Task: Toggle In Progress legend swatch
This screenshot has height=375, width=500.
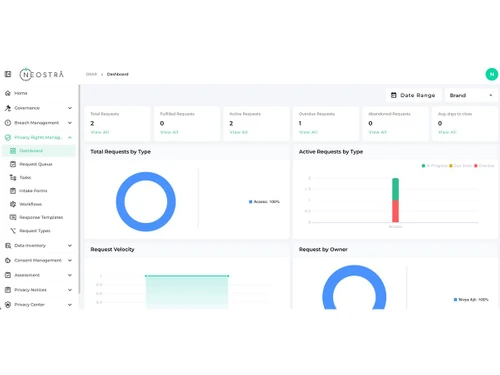Action: pos(423,166)
